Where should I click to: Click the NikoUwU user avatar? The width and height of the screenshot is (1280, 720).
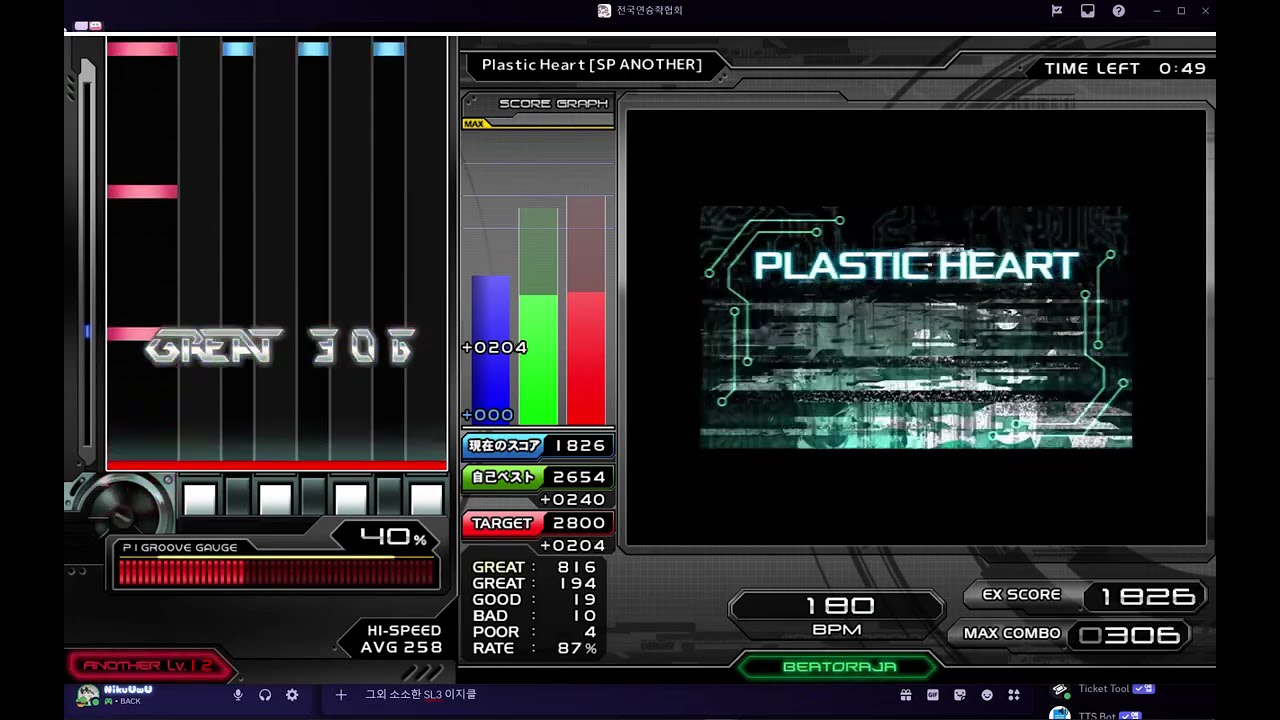(88, 695)
